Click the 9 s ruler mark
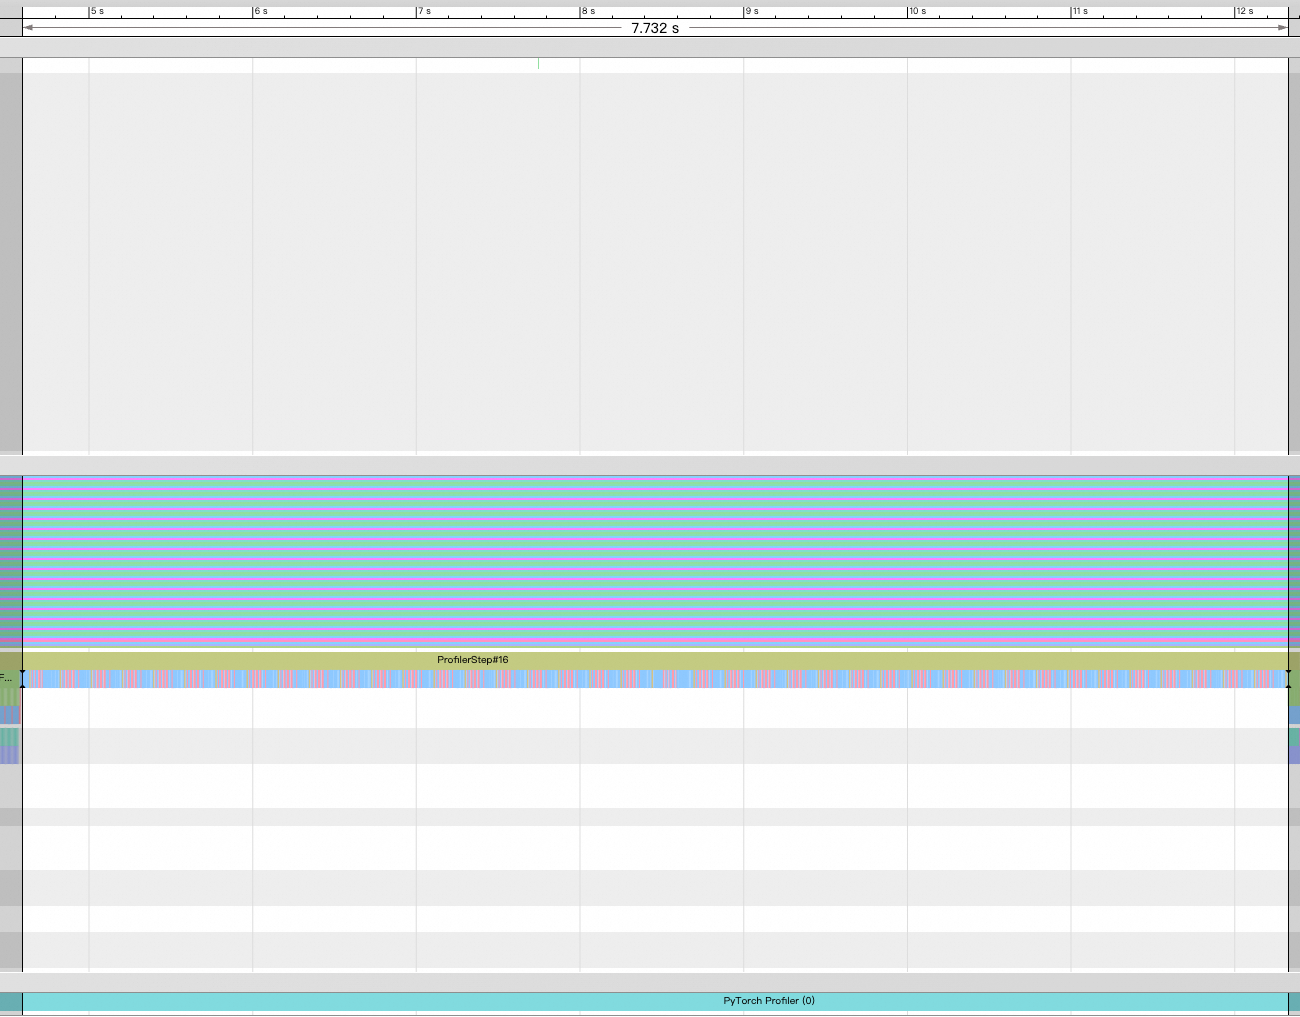This screenshot has width=1300, height=1017. [x=751, y=11]
